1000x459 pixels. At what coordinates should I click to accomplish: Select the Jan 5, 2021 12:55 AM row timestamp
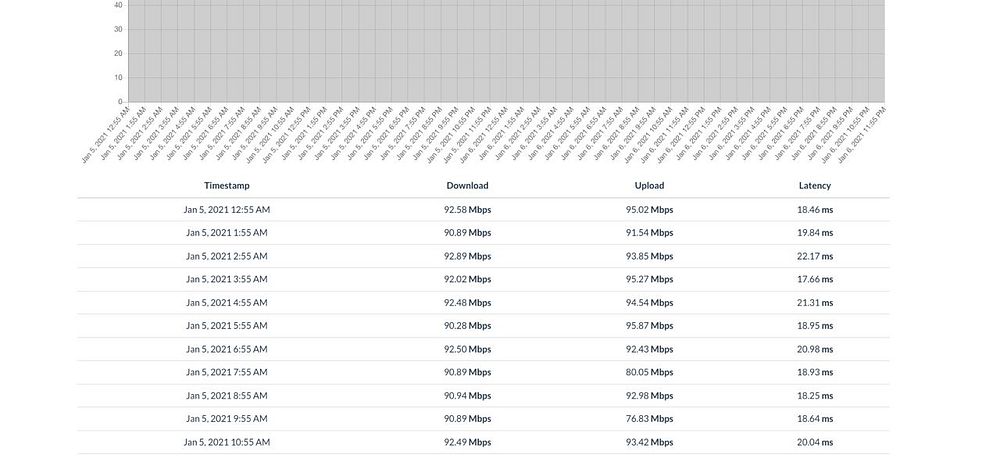[226, 209]
